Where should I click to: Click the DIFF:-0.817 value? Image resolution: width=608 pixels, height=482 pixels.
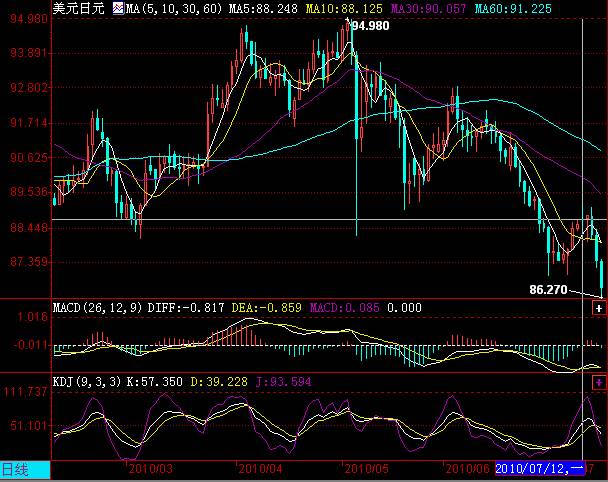pos(186,308)
